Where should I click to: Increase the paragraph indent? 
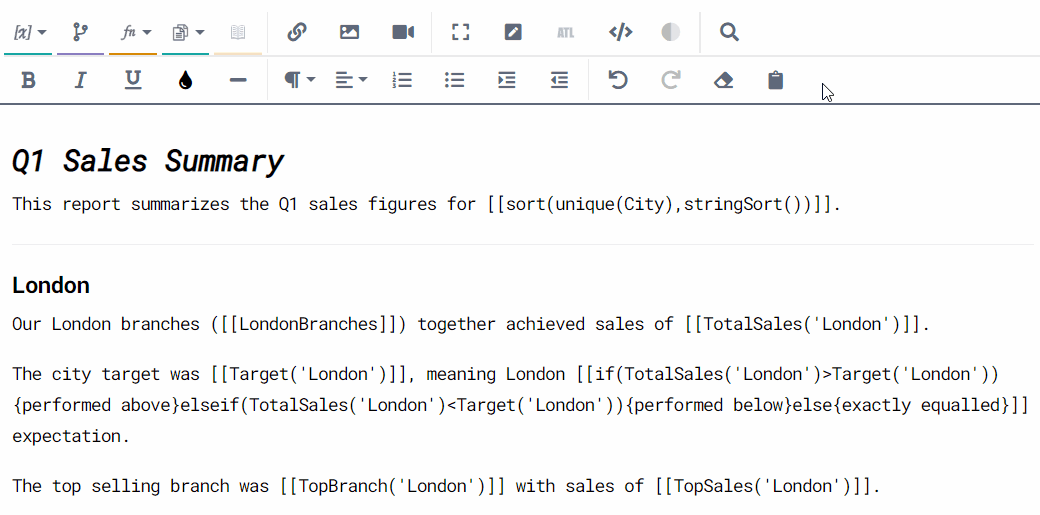coord(507,80)
